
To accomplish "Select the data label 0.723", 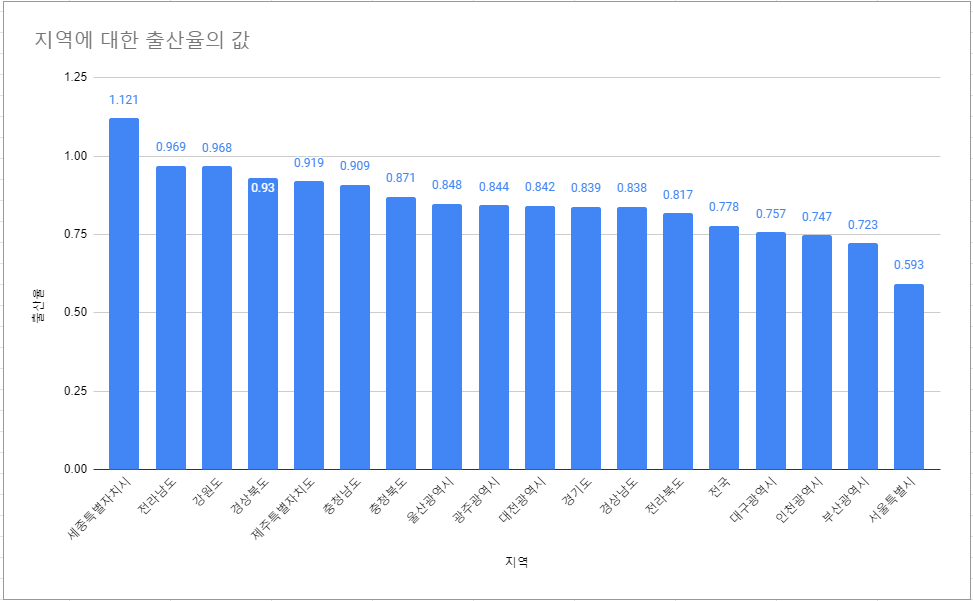I will tap(863, 225).
